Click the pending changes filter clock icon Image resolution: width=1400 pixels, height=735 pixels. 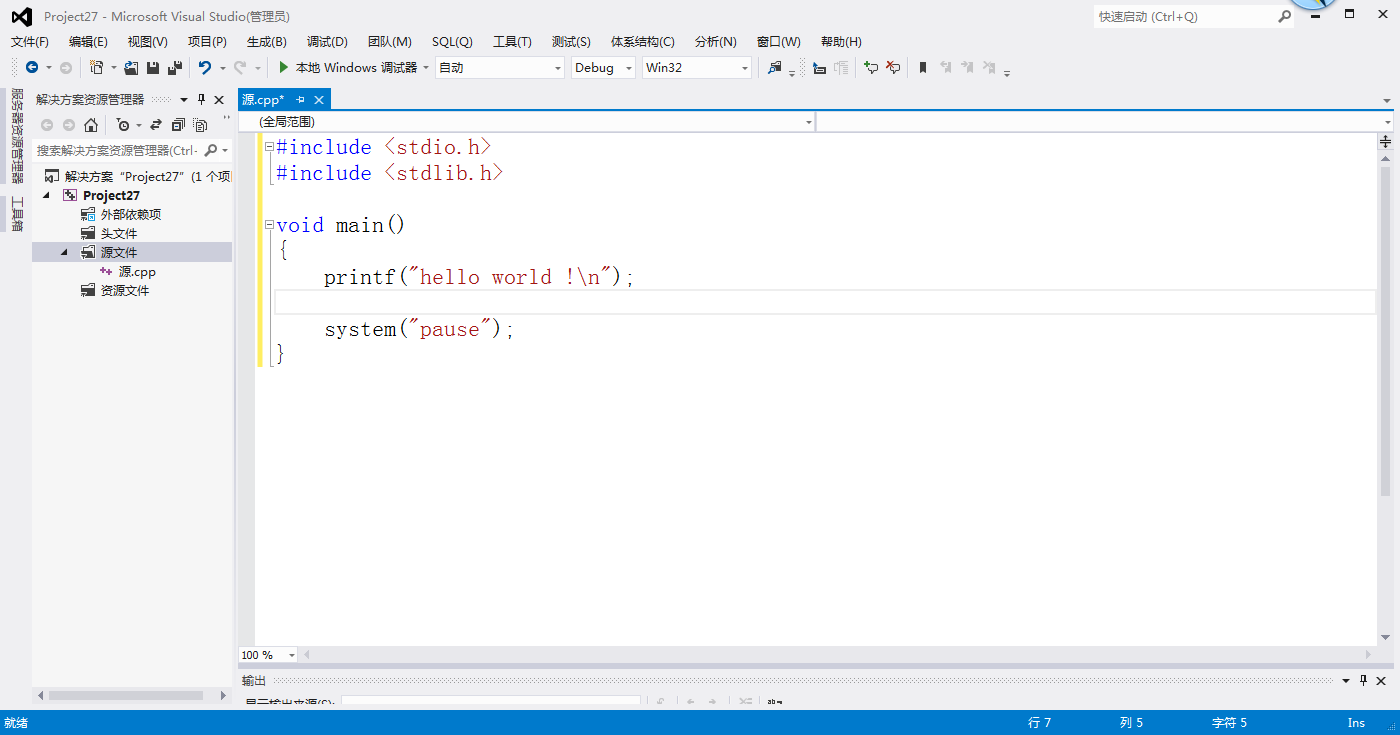(x=123, y=125)
